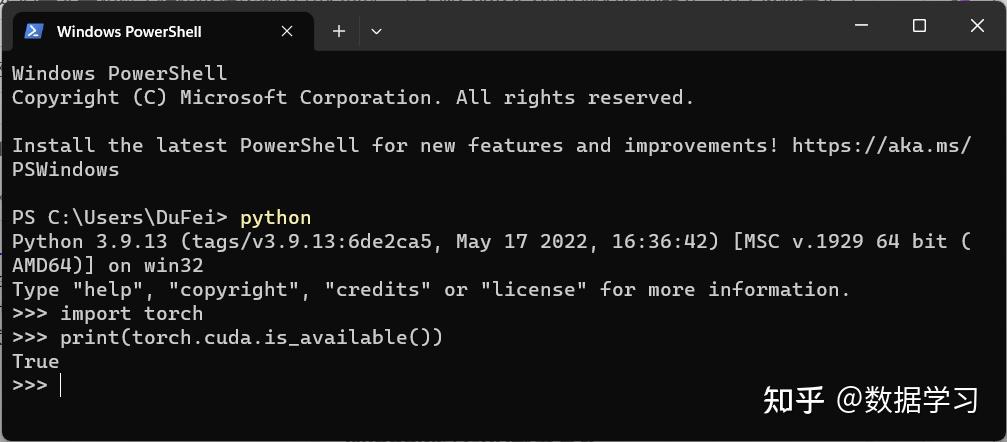Click the @数据学习 watermark text

click(907, 401)
